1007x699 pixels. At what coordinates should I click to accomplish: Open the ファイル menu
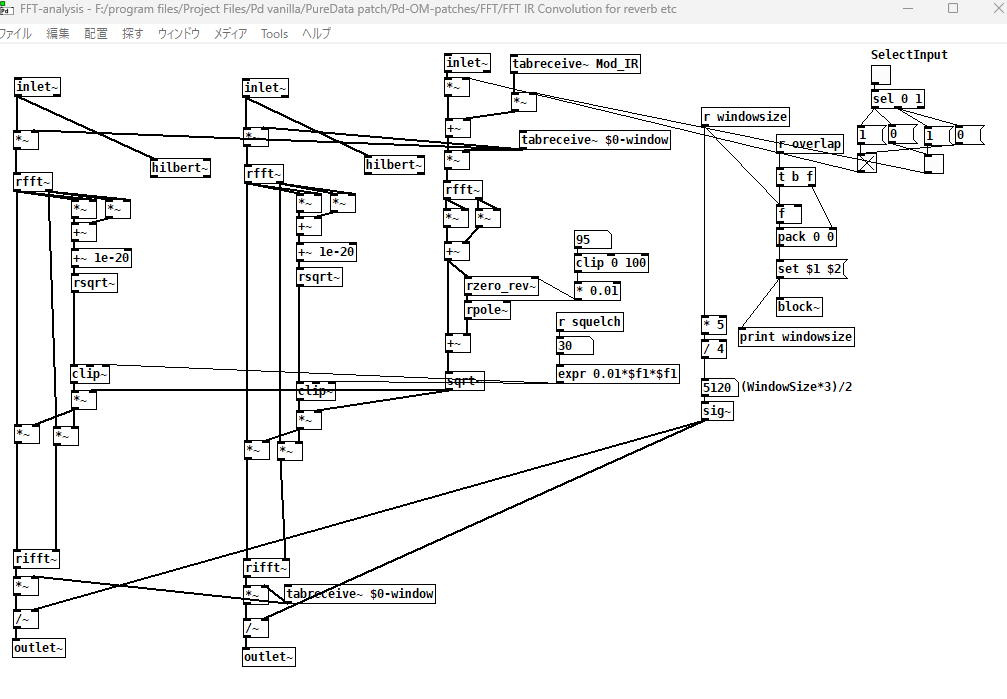(x=15, y=33)
